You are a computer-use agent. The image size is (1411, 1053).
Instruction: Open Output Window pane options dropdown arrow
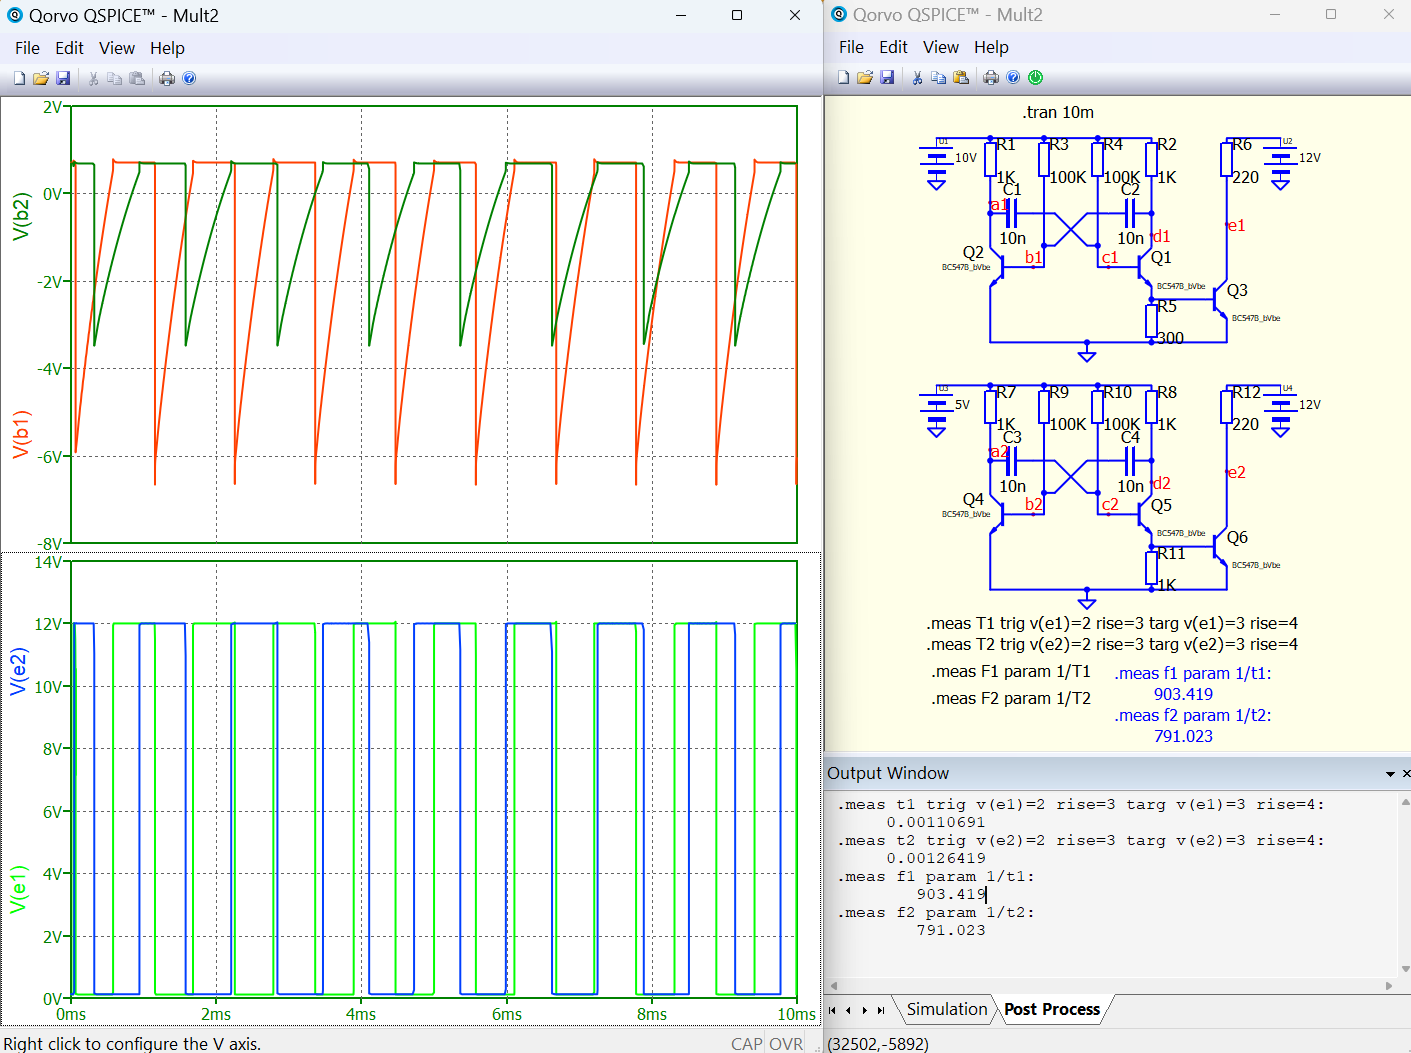pos(1390,774)
